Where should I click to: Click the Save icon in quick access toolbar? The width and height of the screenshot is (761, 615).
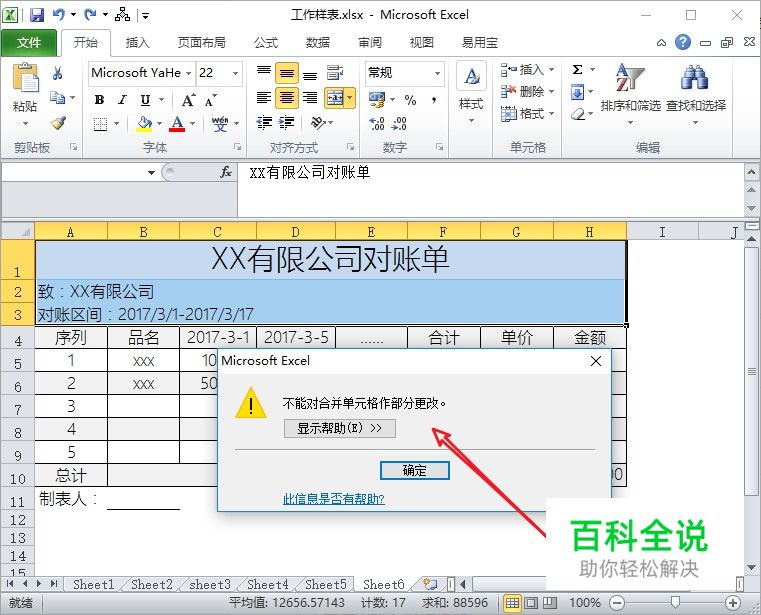[37, 15]
